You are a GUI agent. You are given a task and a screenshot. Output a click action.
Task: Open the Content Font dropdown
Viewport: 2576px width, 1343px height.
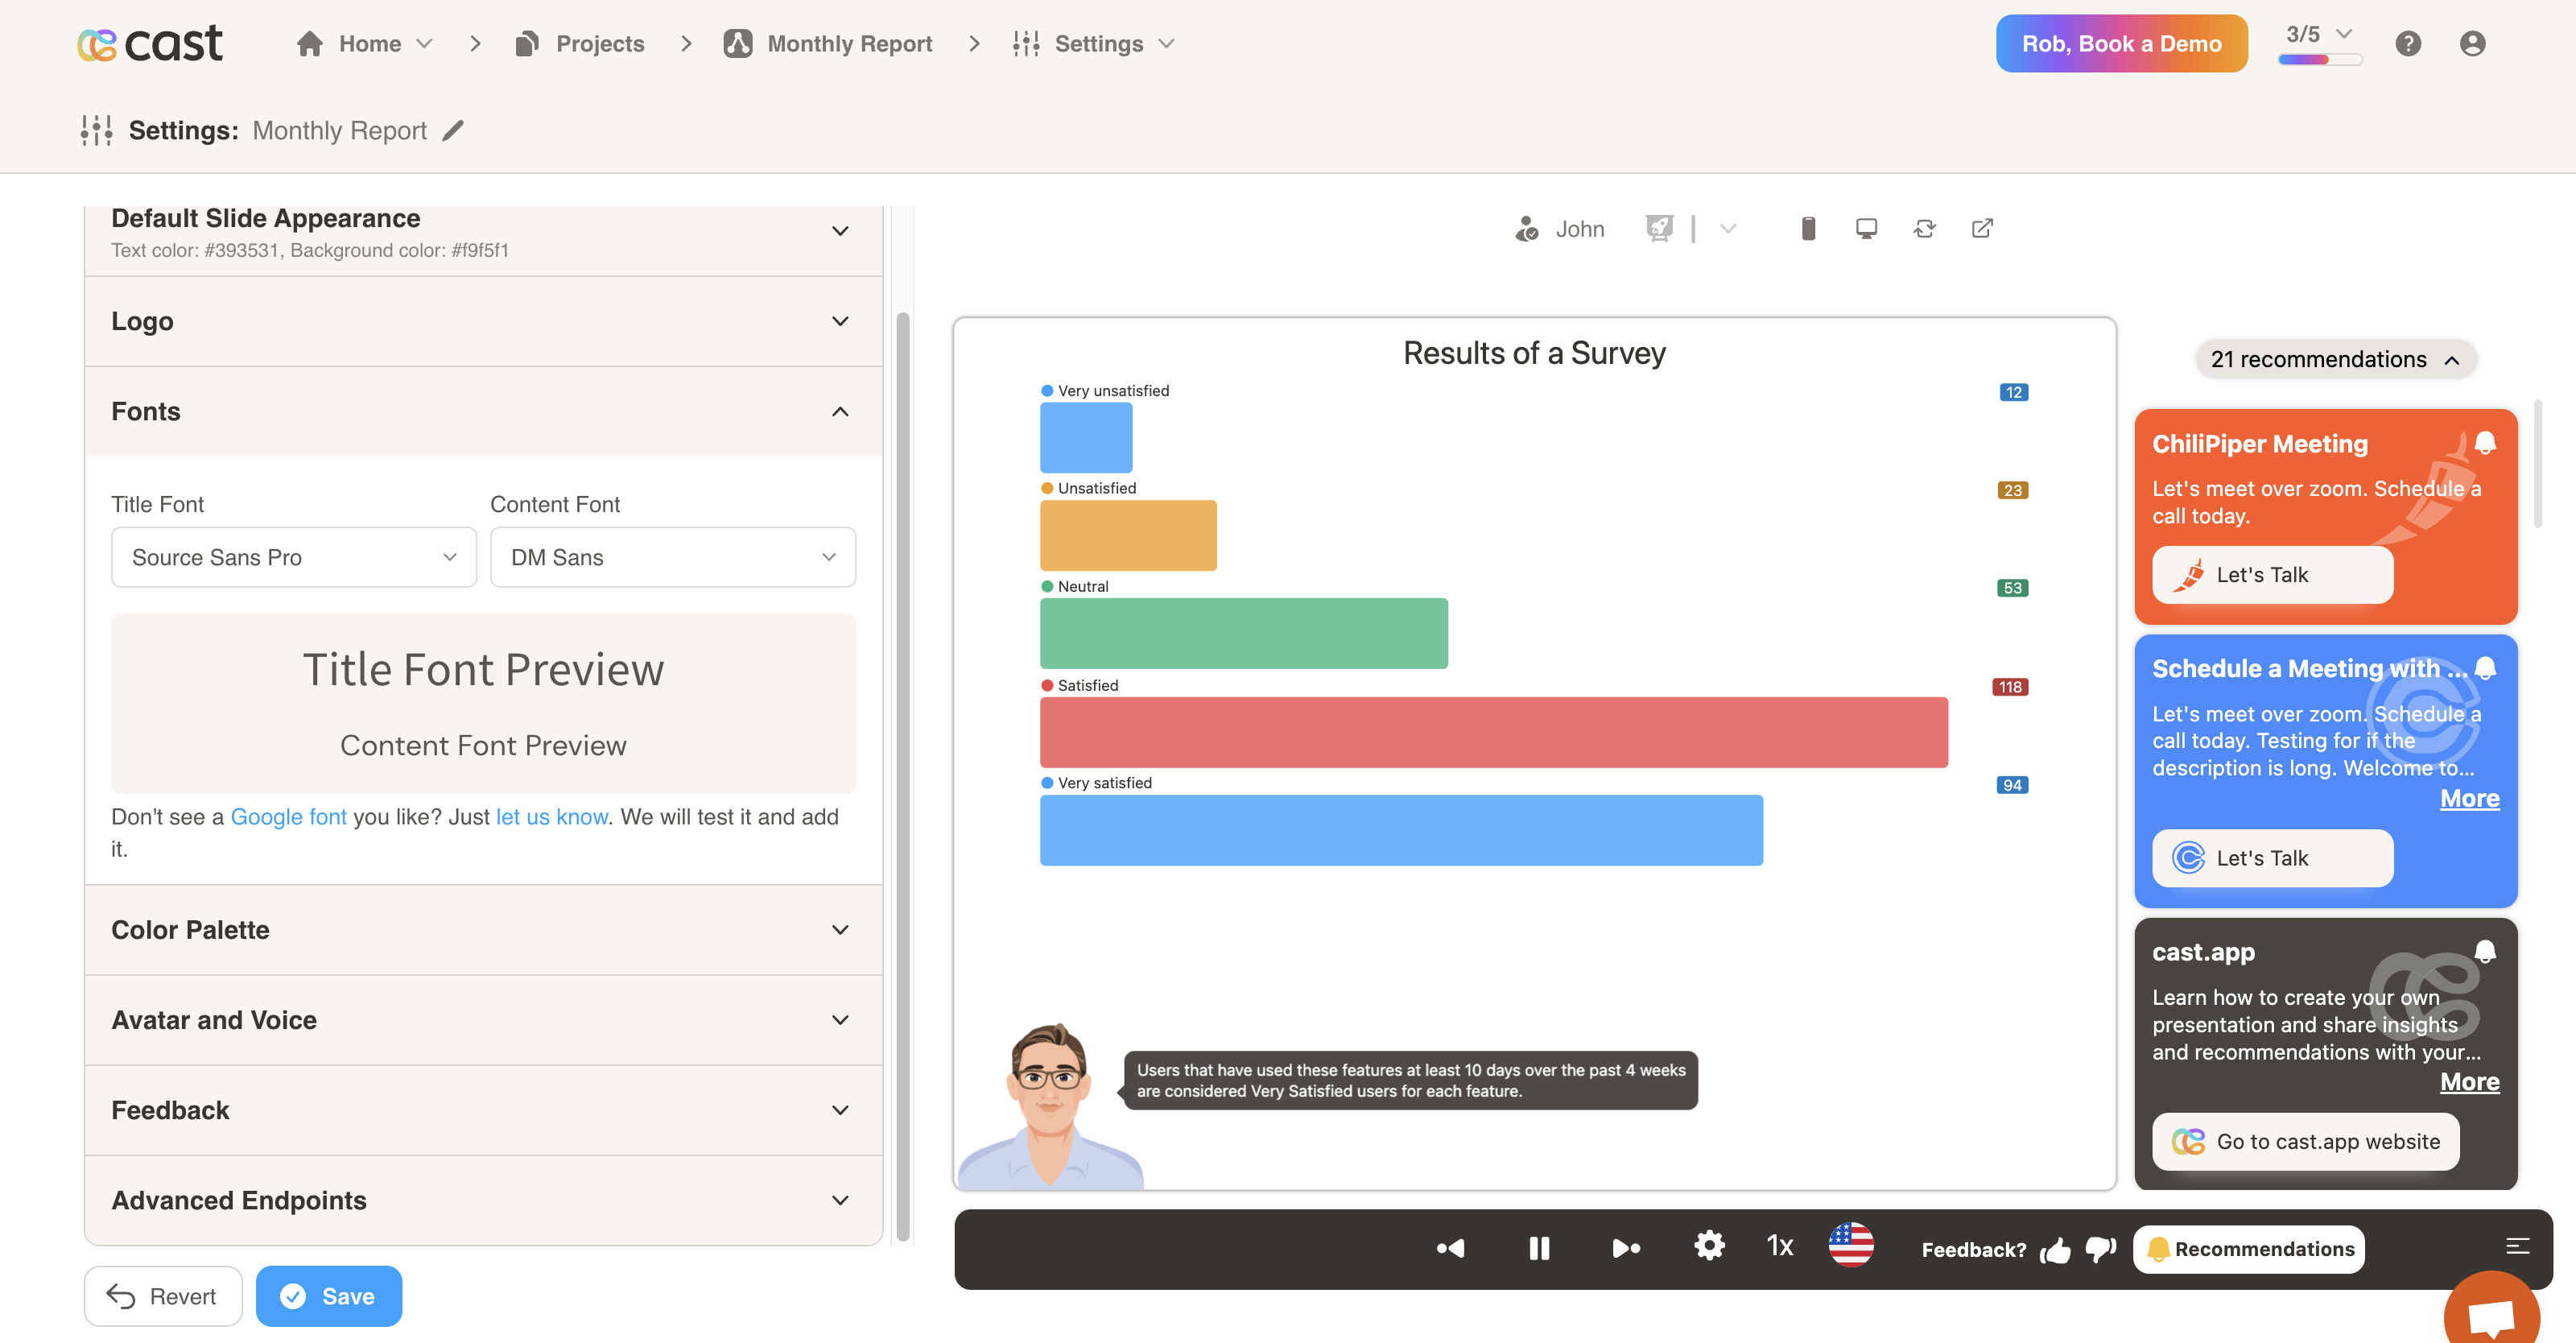click(673, 557)
